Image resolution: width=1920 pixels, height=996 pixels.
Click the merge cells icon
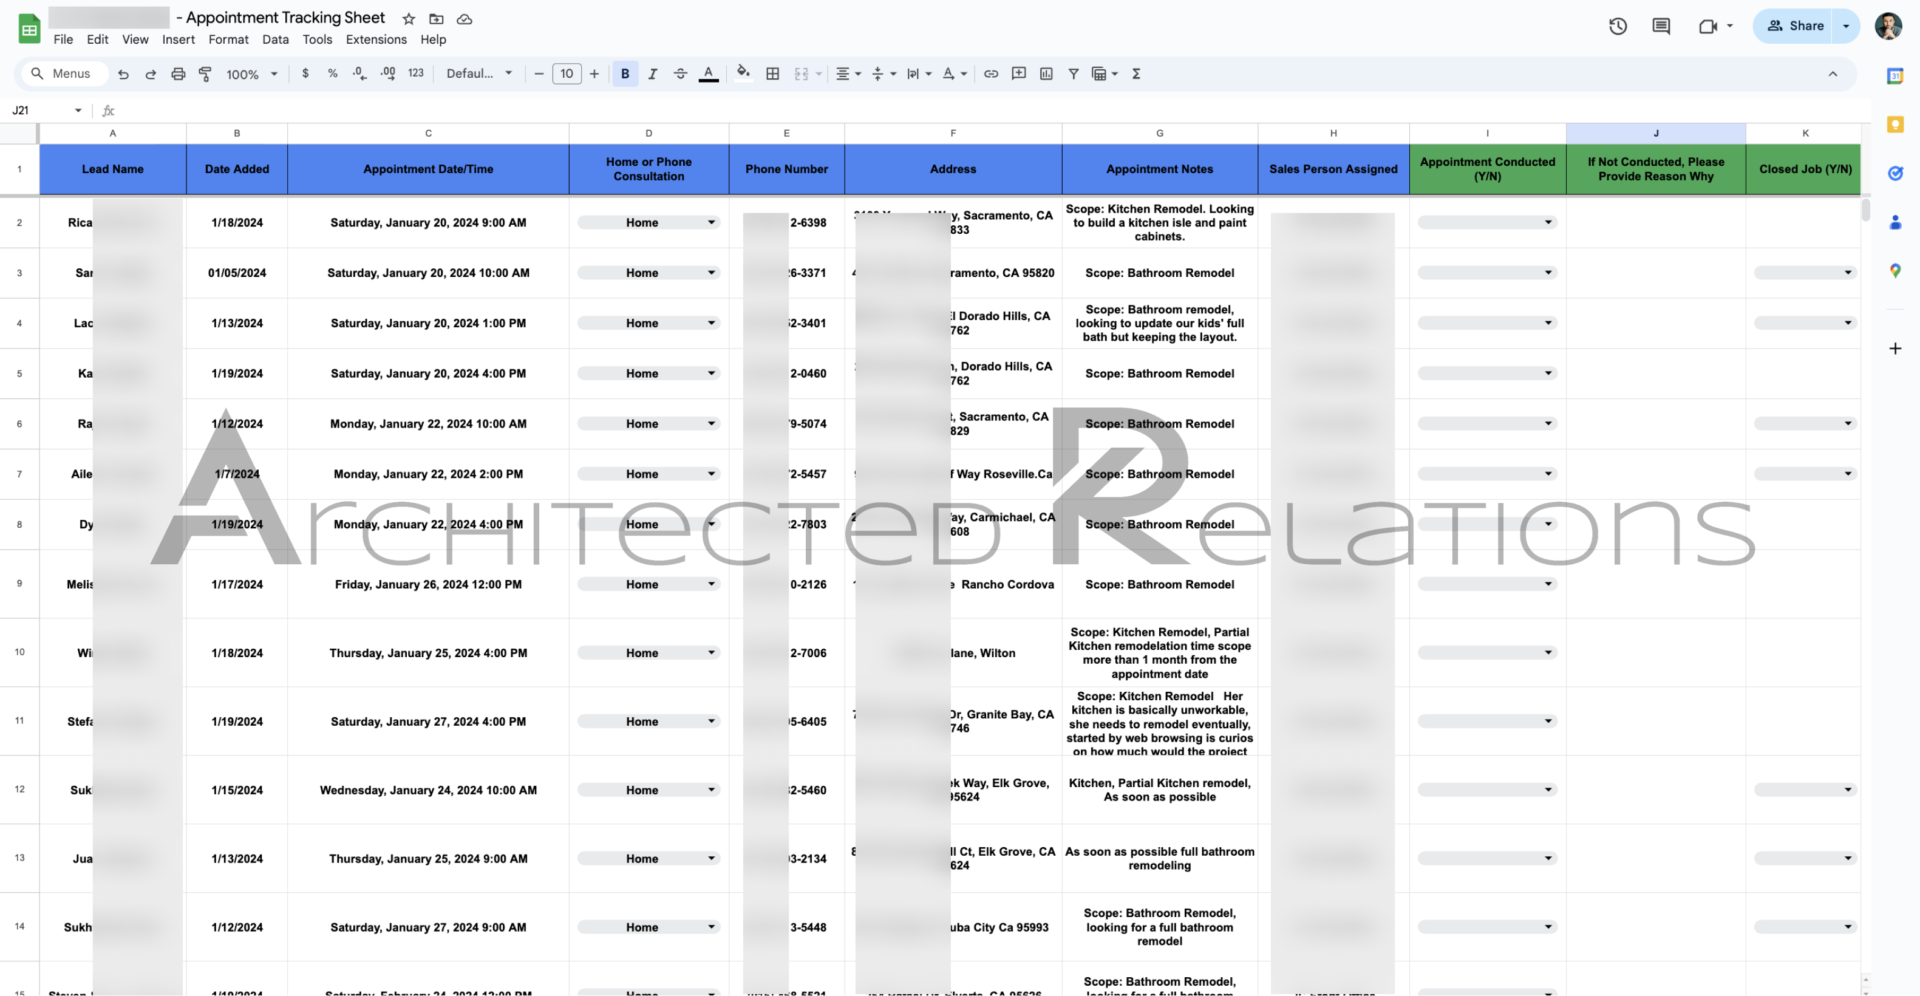click(801, 74)
